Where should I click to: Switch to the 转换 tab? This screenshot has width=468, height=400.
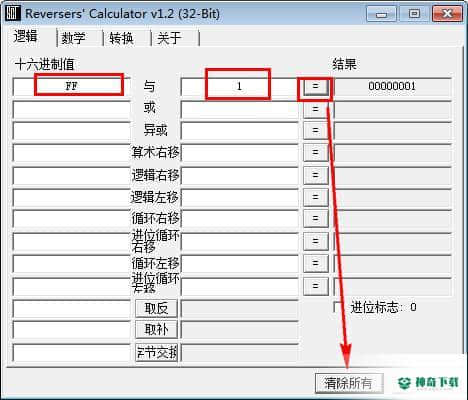click(x=122, y=38)
